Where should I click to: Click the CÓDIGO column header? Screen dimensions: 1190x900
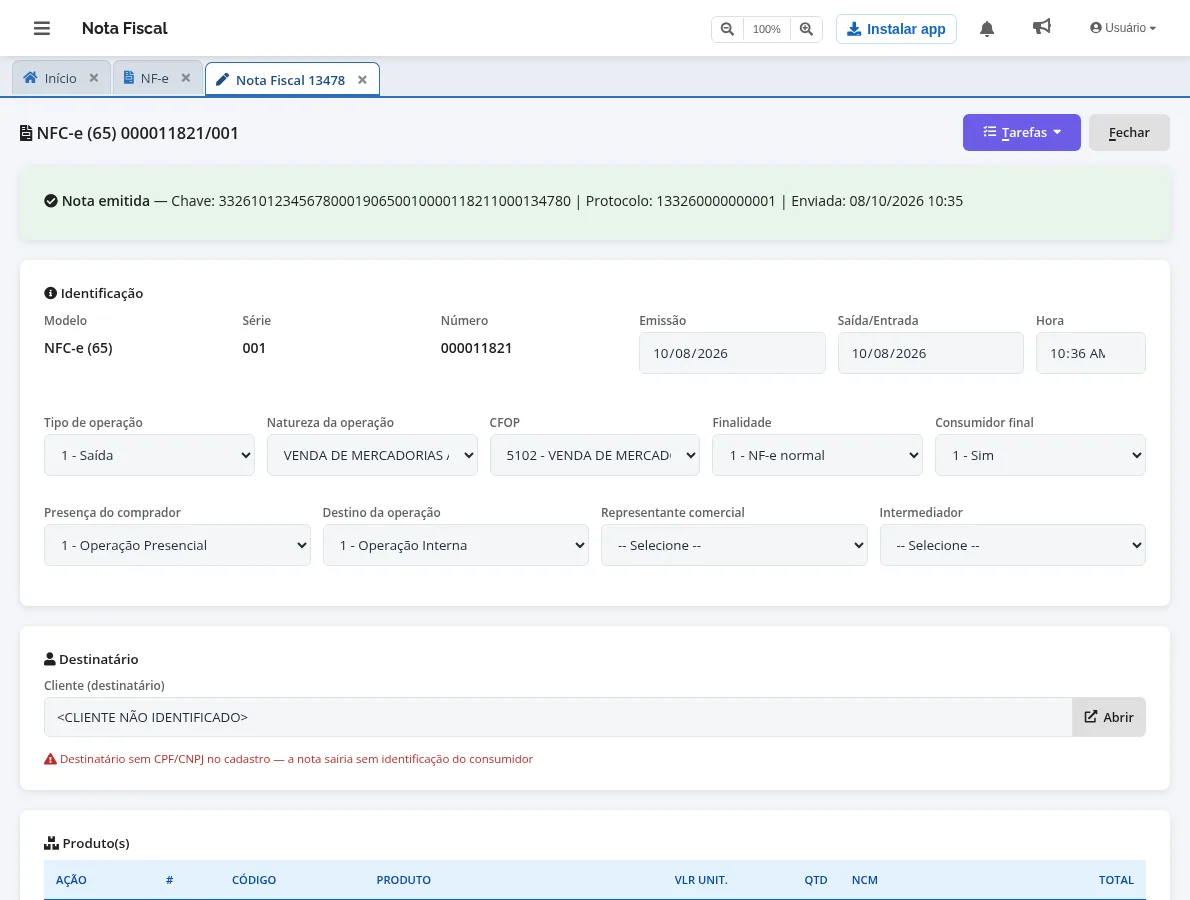(254, 880)
